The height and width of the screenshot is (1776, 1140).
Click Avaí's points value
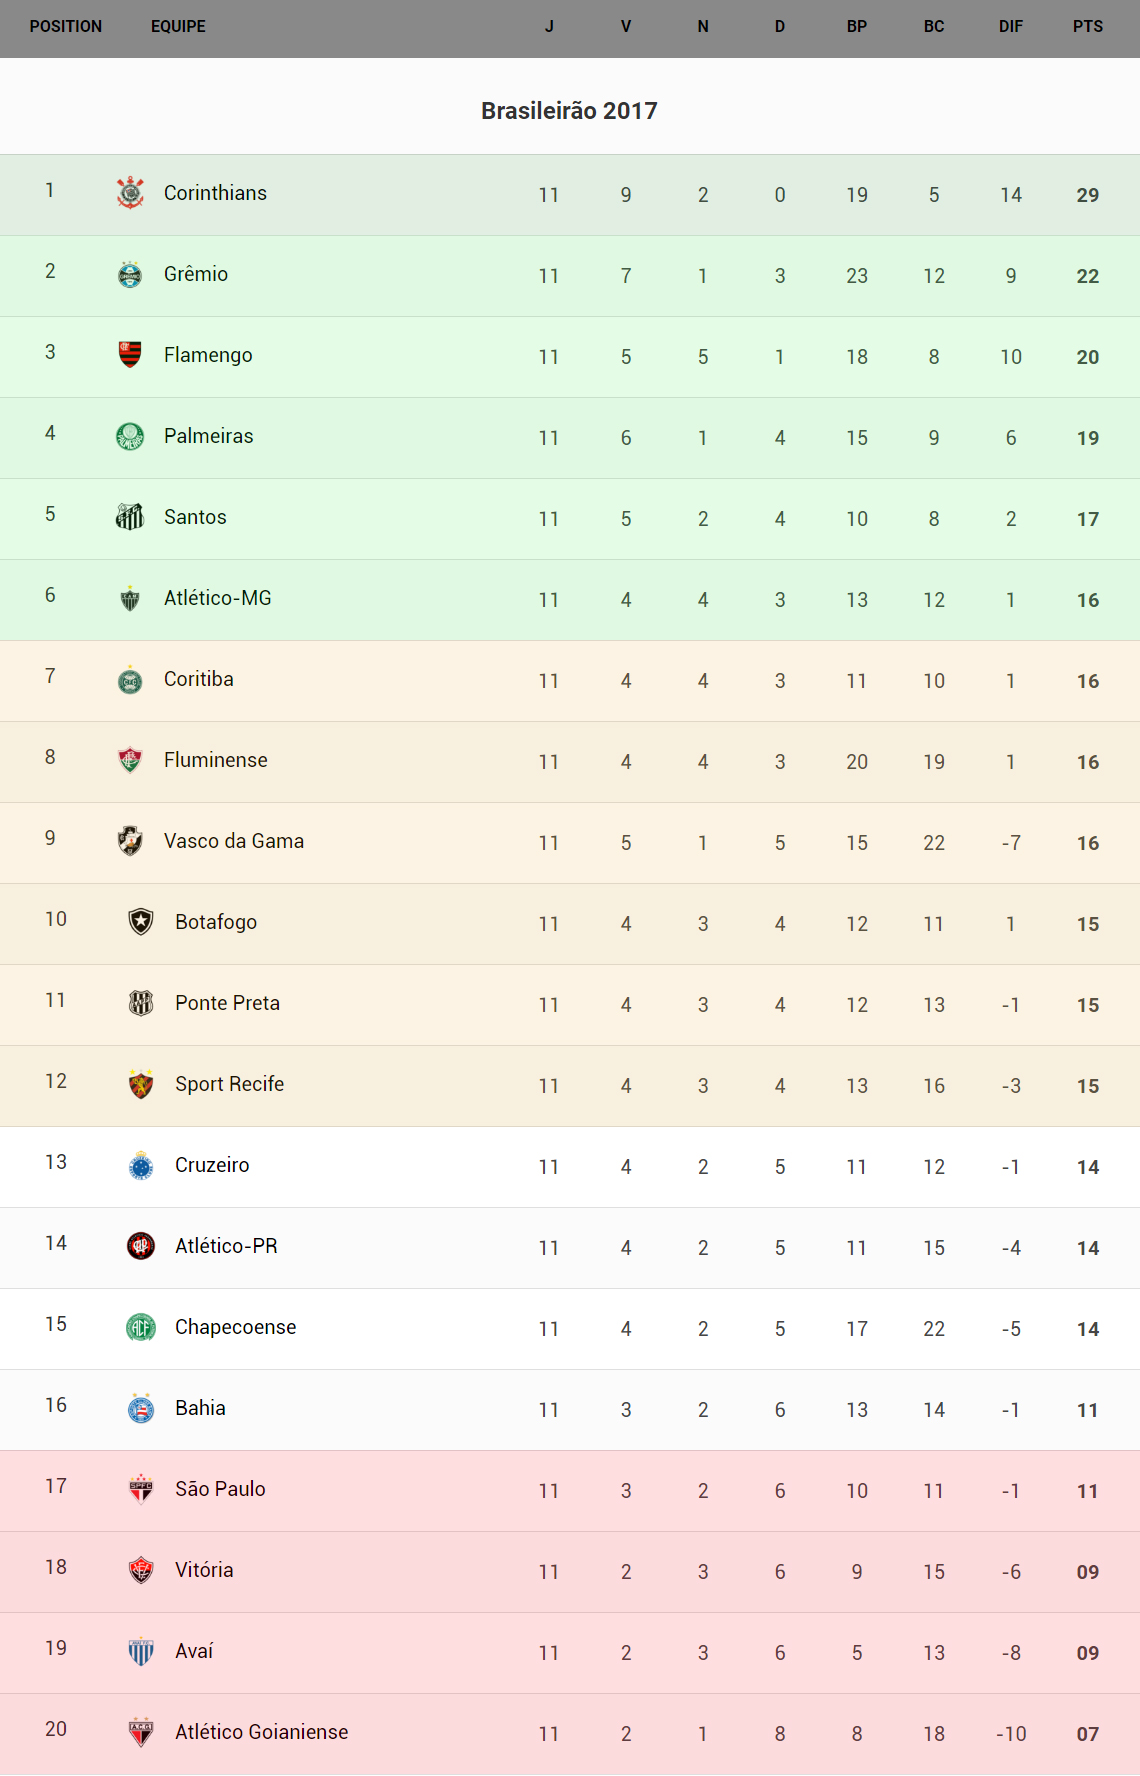click(1087, 1653)
